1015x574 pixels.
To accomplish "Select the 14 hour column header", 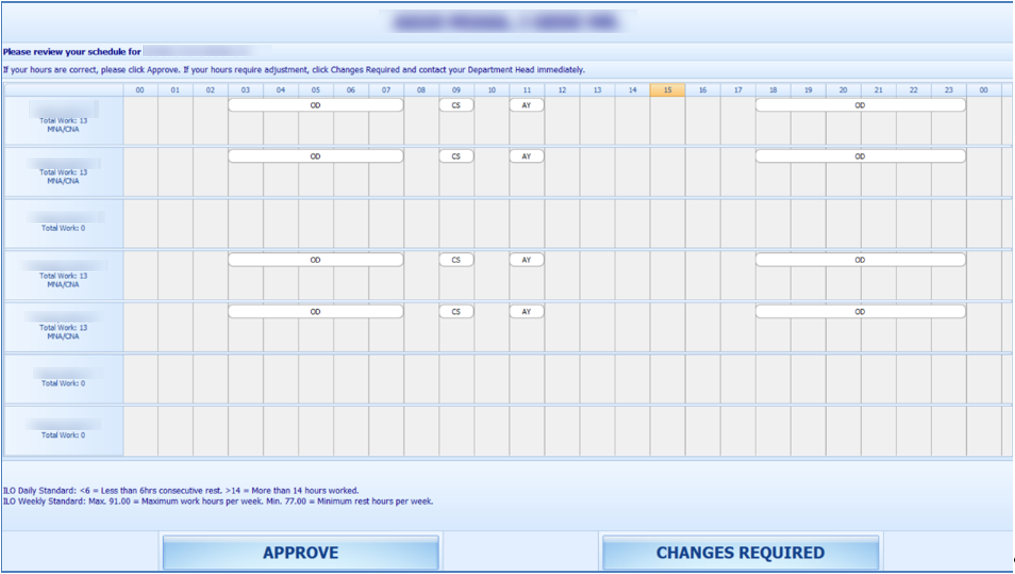I will tap(632, 90).
